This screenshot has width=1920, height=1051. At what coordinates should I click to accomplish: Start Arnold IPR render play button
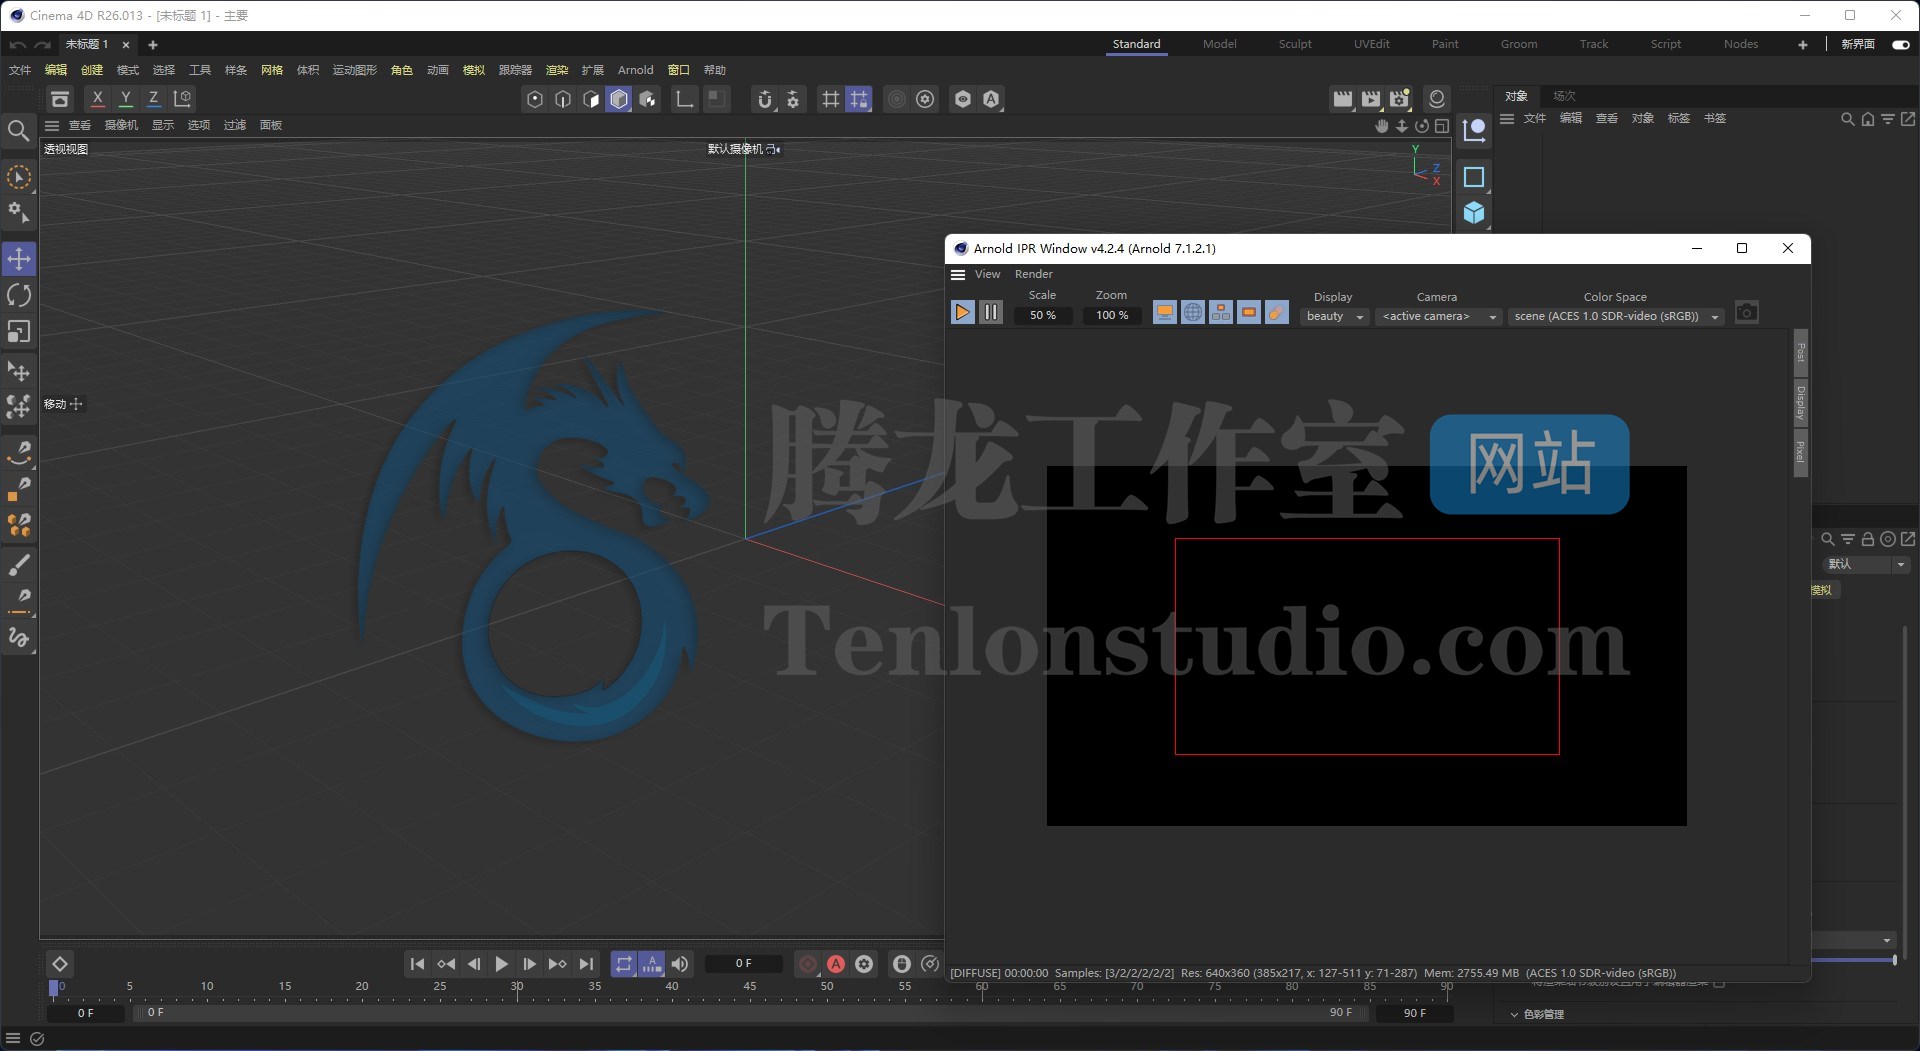point(962,312)
